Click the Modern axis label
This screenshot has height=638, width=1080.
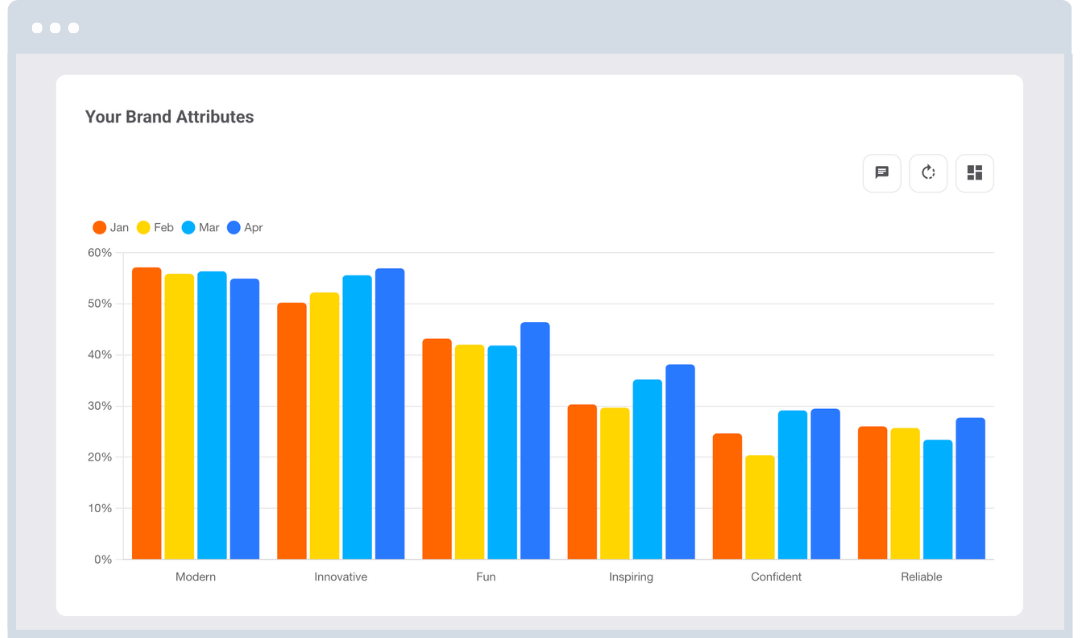point(195,577)
